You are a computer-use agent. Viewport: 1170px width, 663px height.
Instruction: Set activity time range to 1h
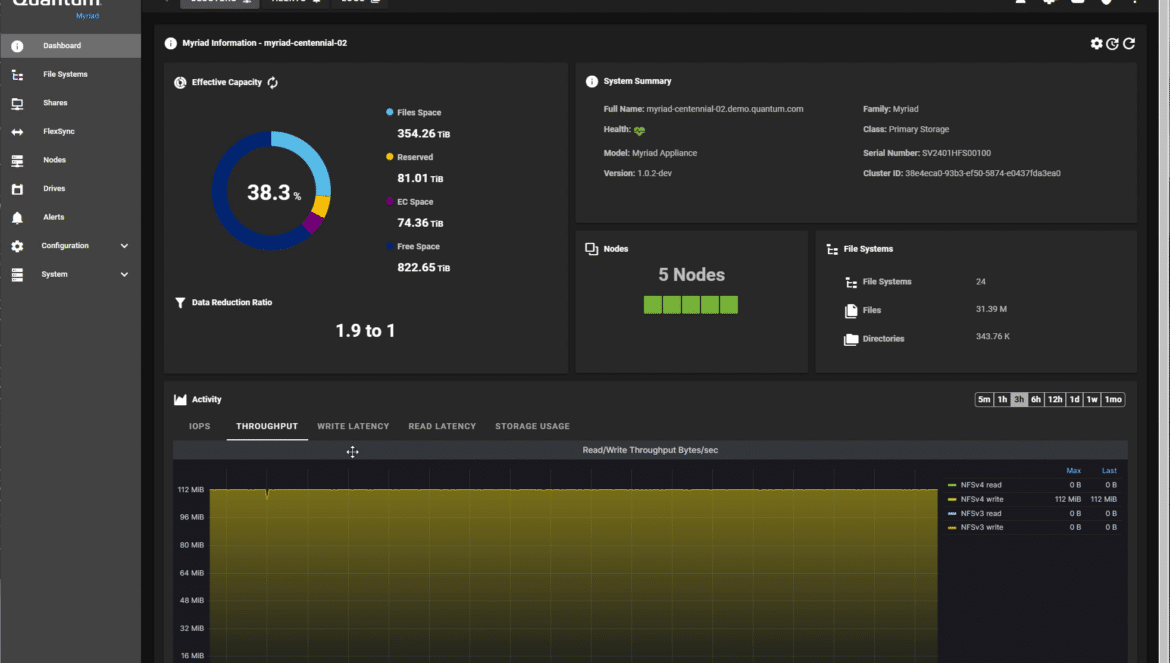click(1002, 400)
